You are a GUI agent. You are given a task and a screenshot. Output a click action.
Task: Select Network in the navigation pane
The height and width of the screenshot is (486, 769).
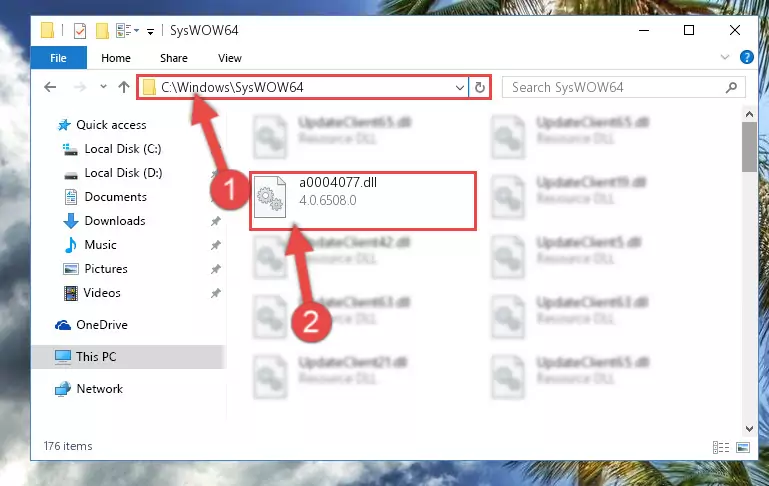tap(100, 388)
